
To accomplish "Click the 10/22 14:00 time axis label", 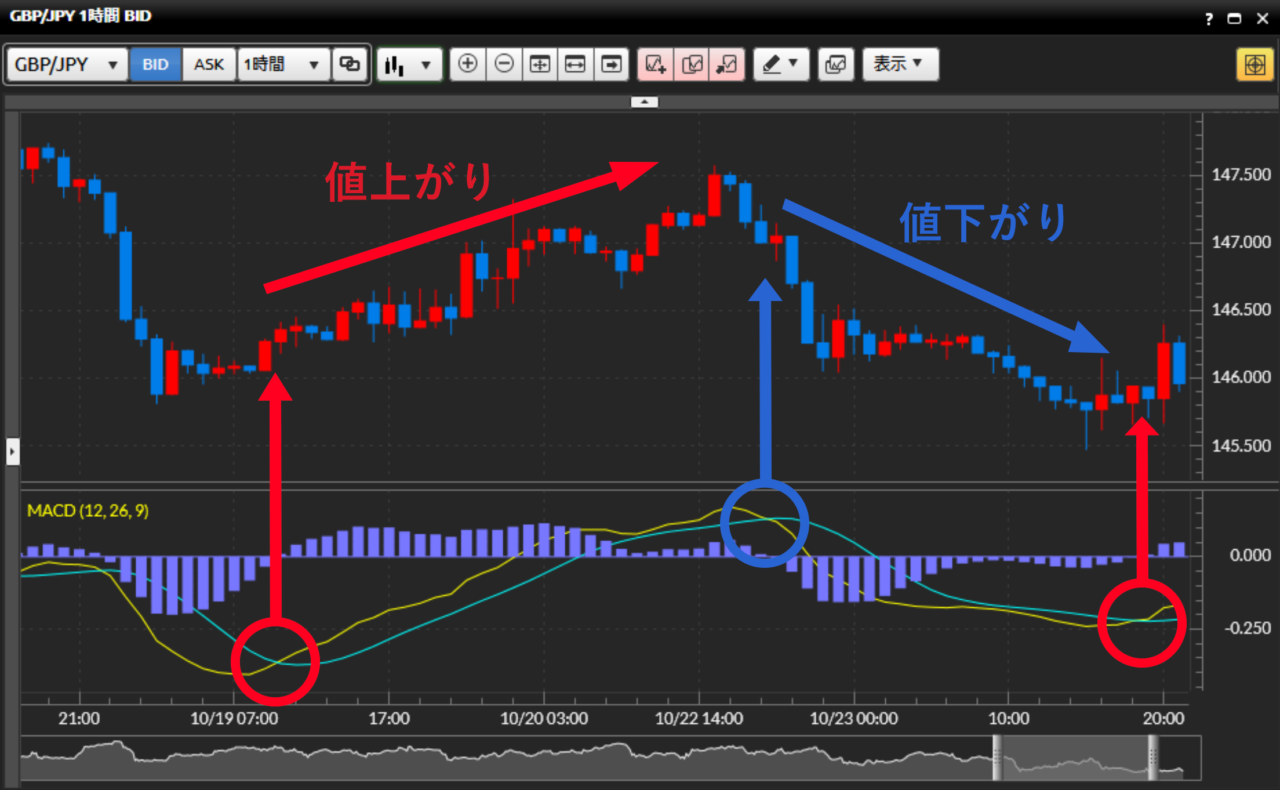I will coord(699,718).
